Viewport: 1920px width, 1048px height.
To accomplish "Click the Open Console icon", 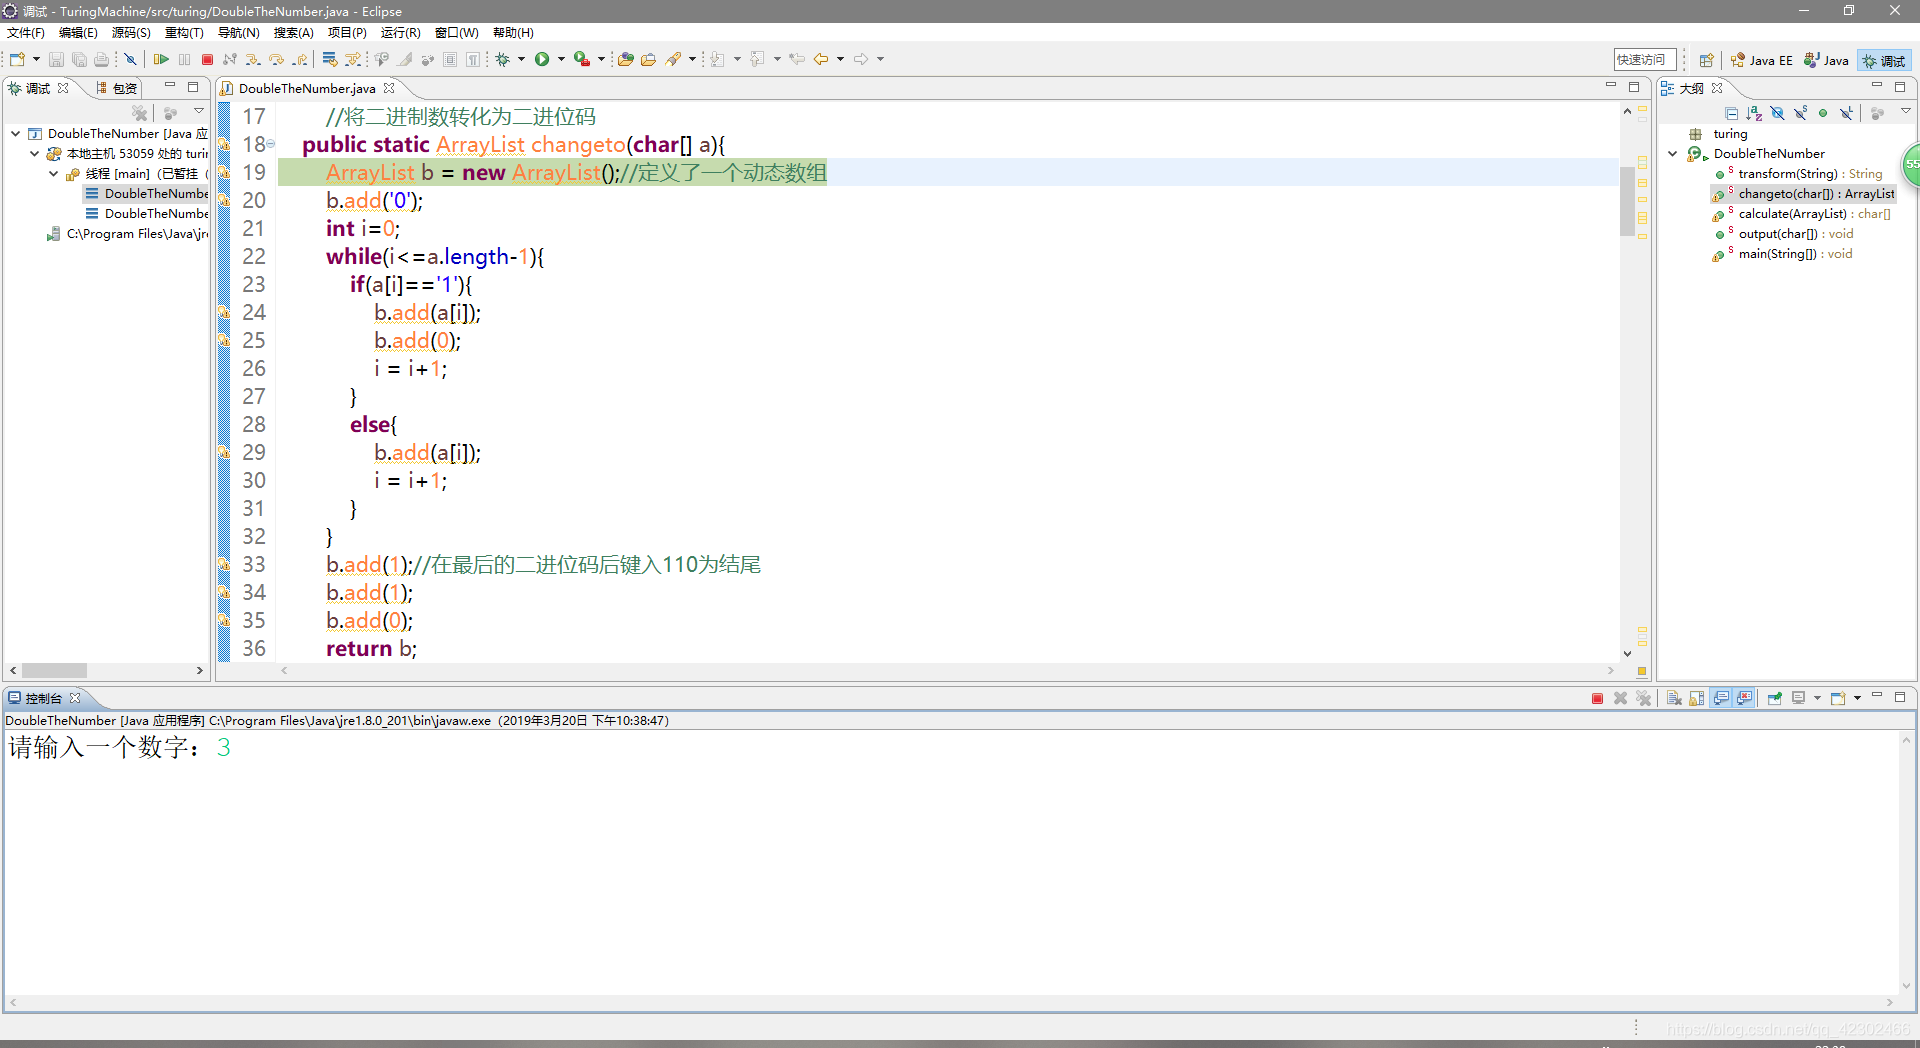I will tap(1838, 699).
